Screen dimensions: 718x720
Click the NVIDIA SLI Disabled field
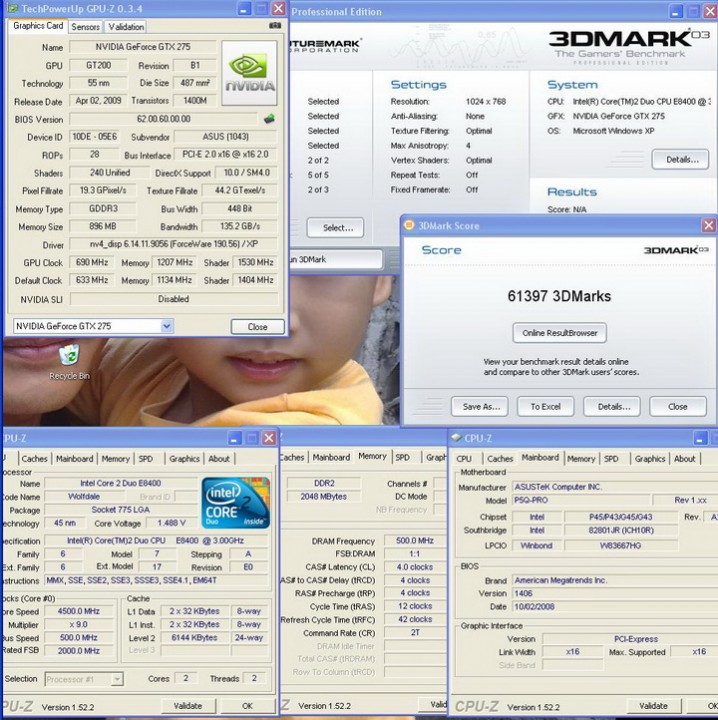click(x=174, y=299)
